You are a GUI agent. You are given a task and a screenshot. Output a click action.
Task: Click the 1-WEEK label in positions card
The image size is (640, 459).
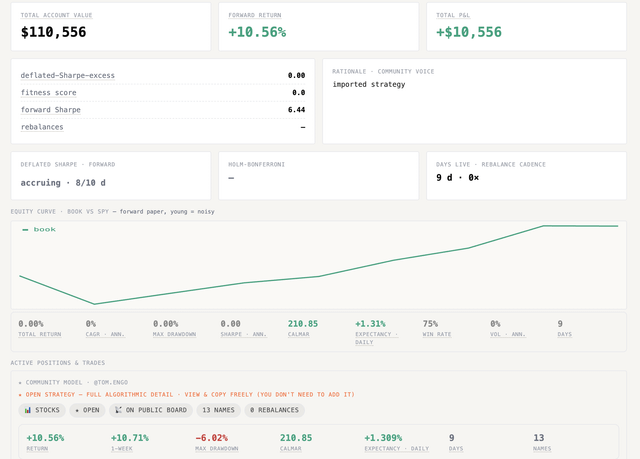pyautogui.click(x=122, y=448)
